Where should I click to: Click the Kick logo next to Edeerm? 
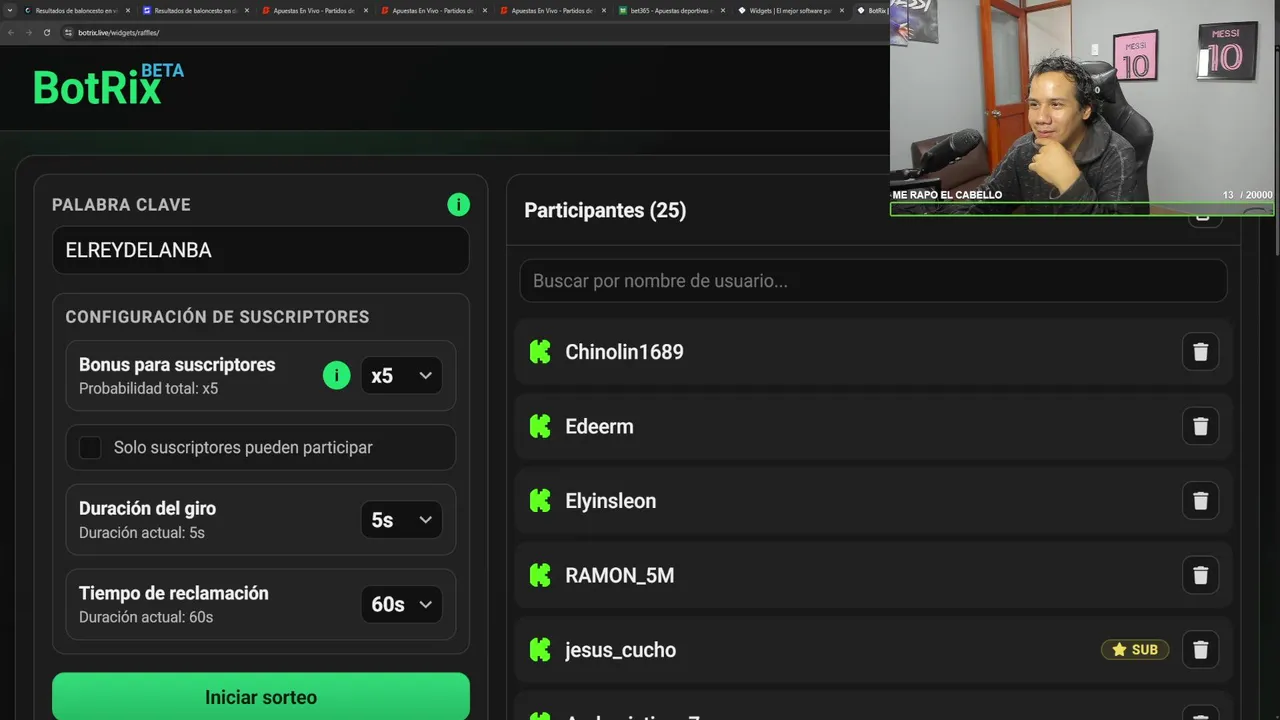tap(540, 427)
